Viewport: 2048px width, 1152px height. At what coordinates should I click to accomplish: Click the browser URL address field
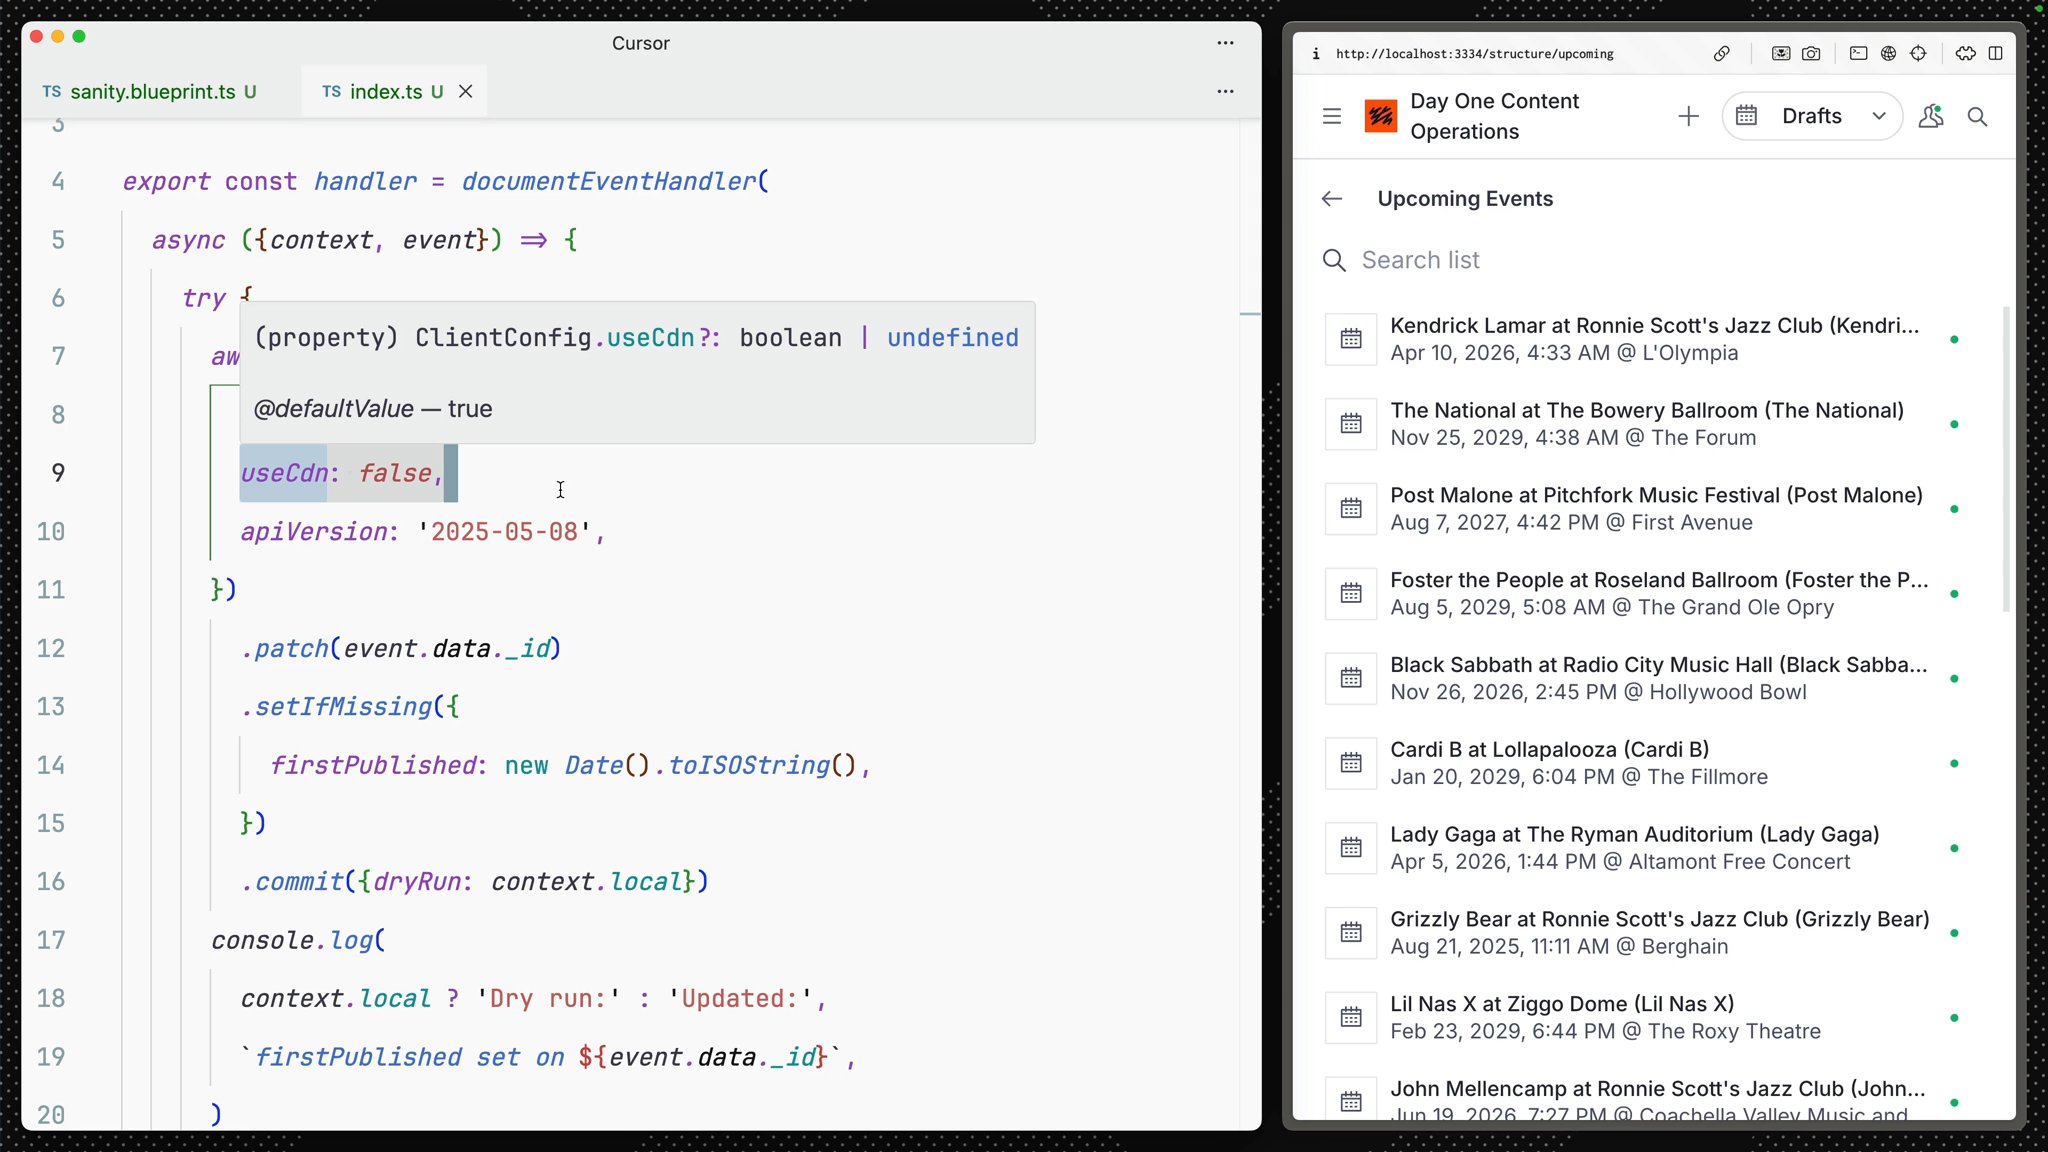(x=1475, y=54)
